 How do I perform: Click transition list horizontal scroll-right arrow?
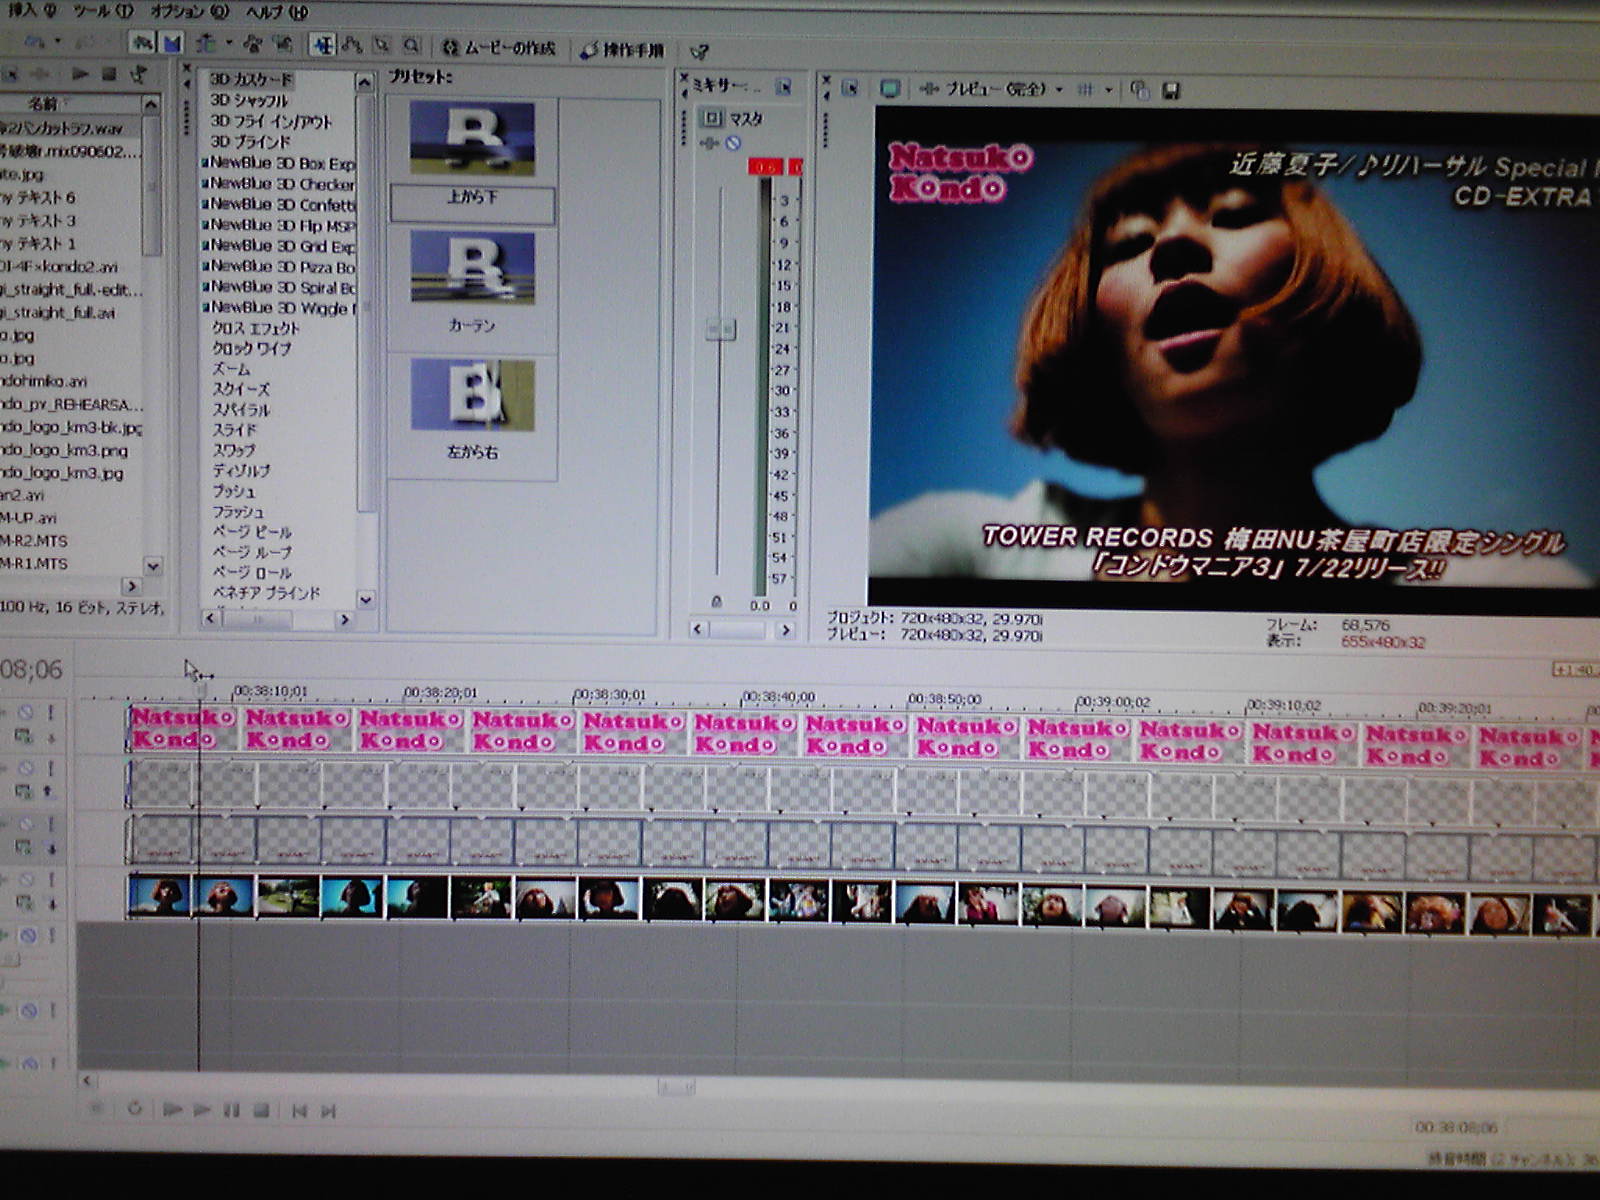tap(343, 620)
